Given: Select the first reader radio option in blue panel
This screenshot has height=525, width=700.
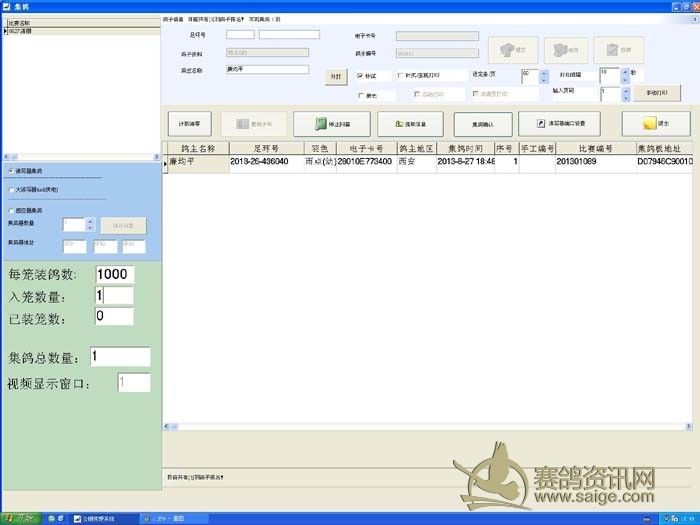Looking at the screenshot, I should [x=11, y=171].
